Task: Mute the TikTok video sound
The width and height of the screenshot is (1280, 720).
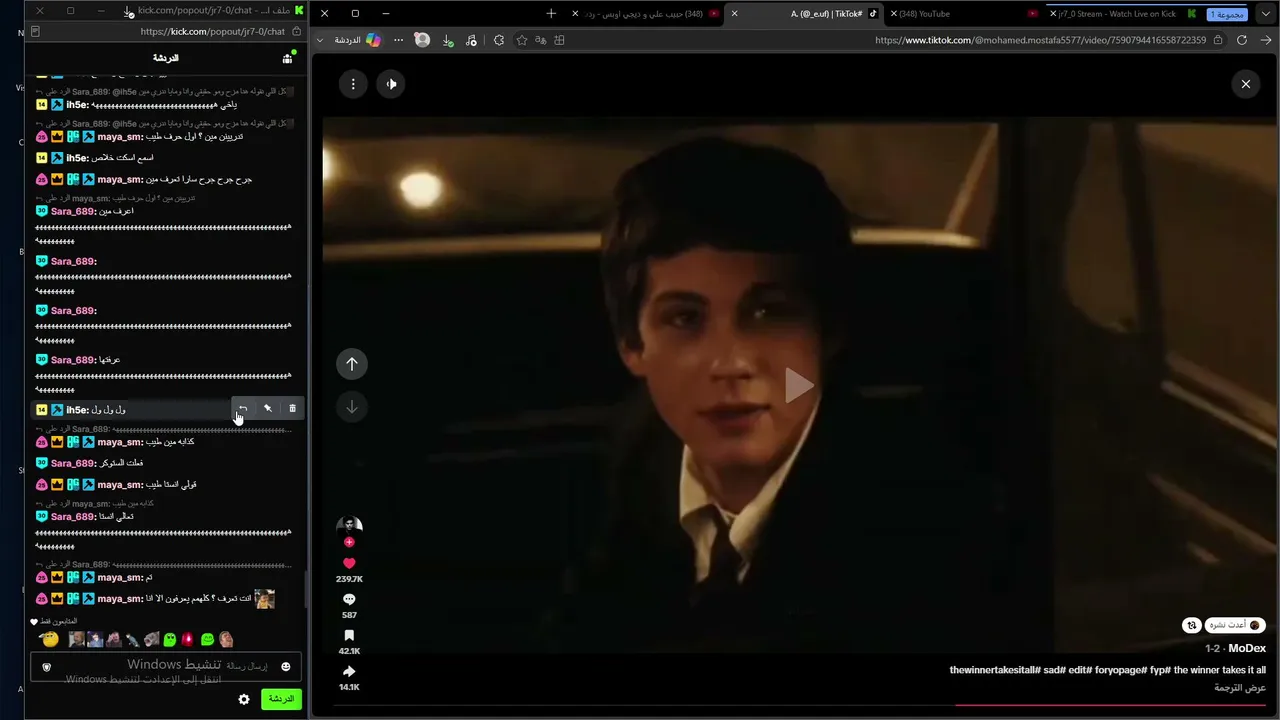Action: click(x=391, y=84)
